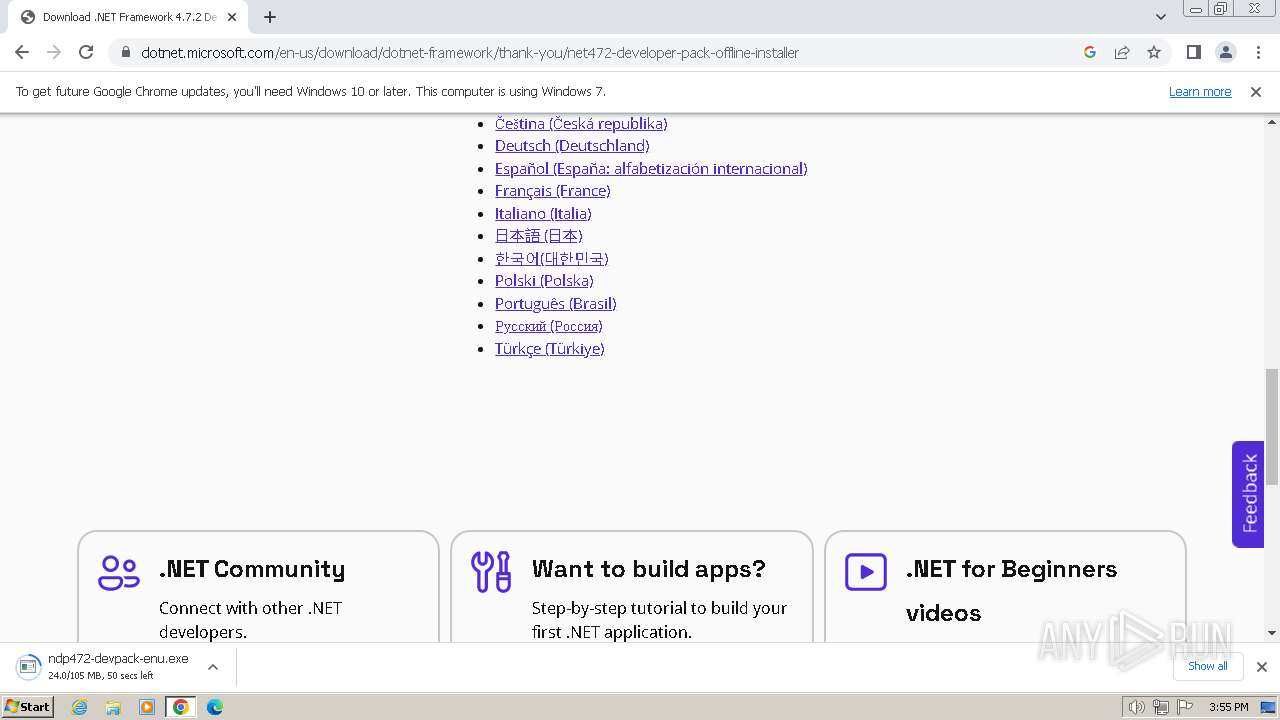
Task: Dismiss the Chrome update notification bar
Action: click(x=1256, y=92)
